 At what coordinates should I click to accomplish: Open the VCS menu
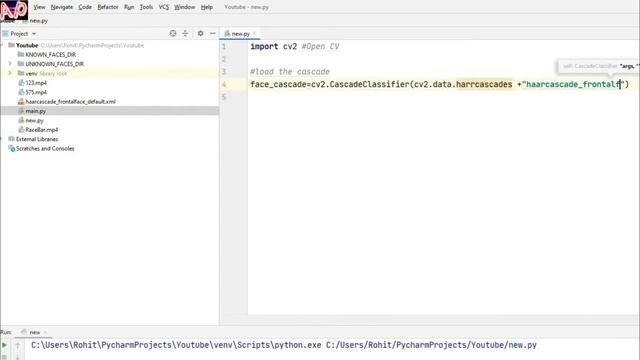164,7
